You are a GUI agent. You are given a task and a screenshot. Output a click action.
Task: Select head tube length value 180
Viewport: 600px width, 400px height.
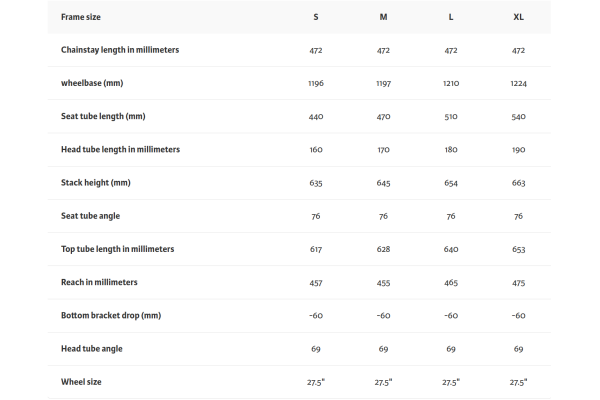[451, 150]
